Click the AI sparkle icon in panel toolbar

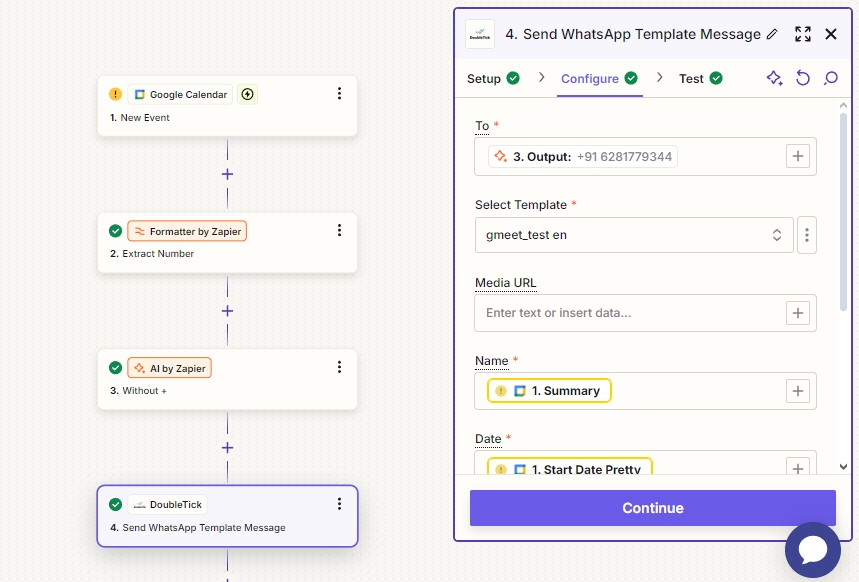[x=774, y=78]
